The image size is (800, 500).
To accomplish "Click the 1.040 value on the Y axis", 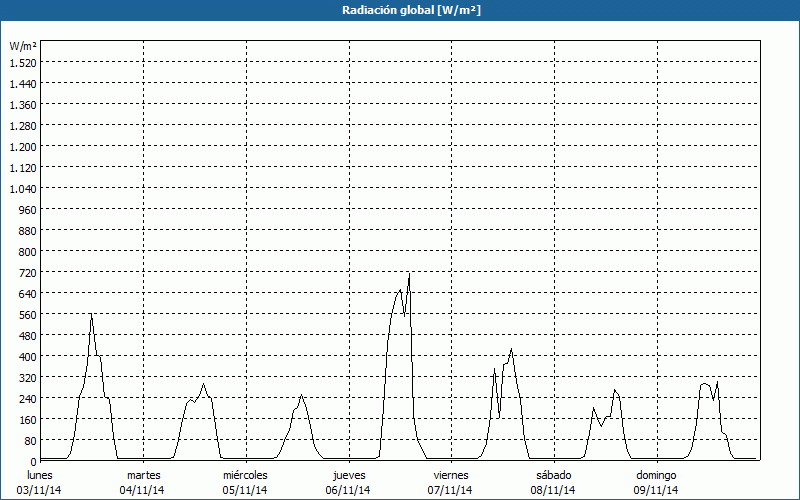I will pyautogui.click(x=22, y=188).
